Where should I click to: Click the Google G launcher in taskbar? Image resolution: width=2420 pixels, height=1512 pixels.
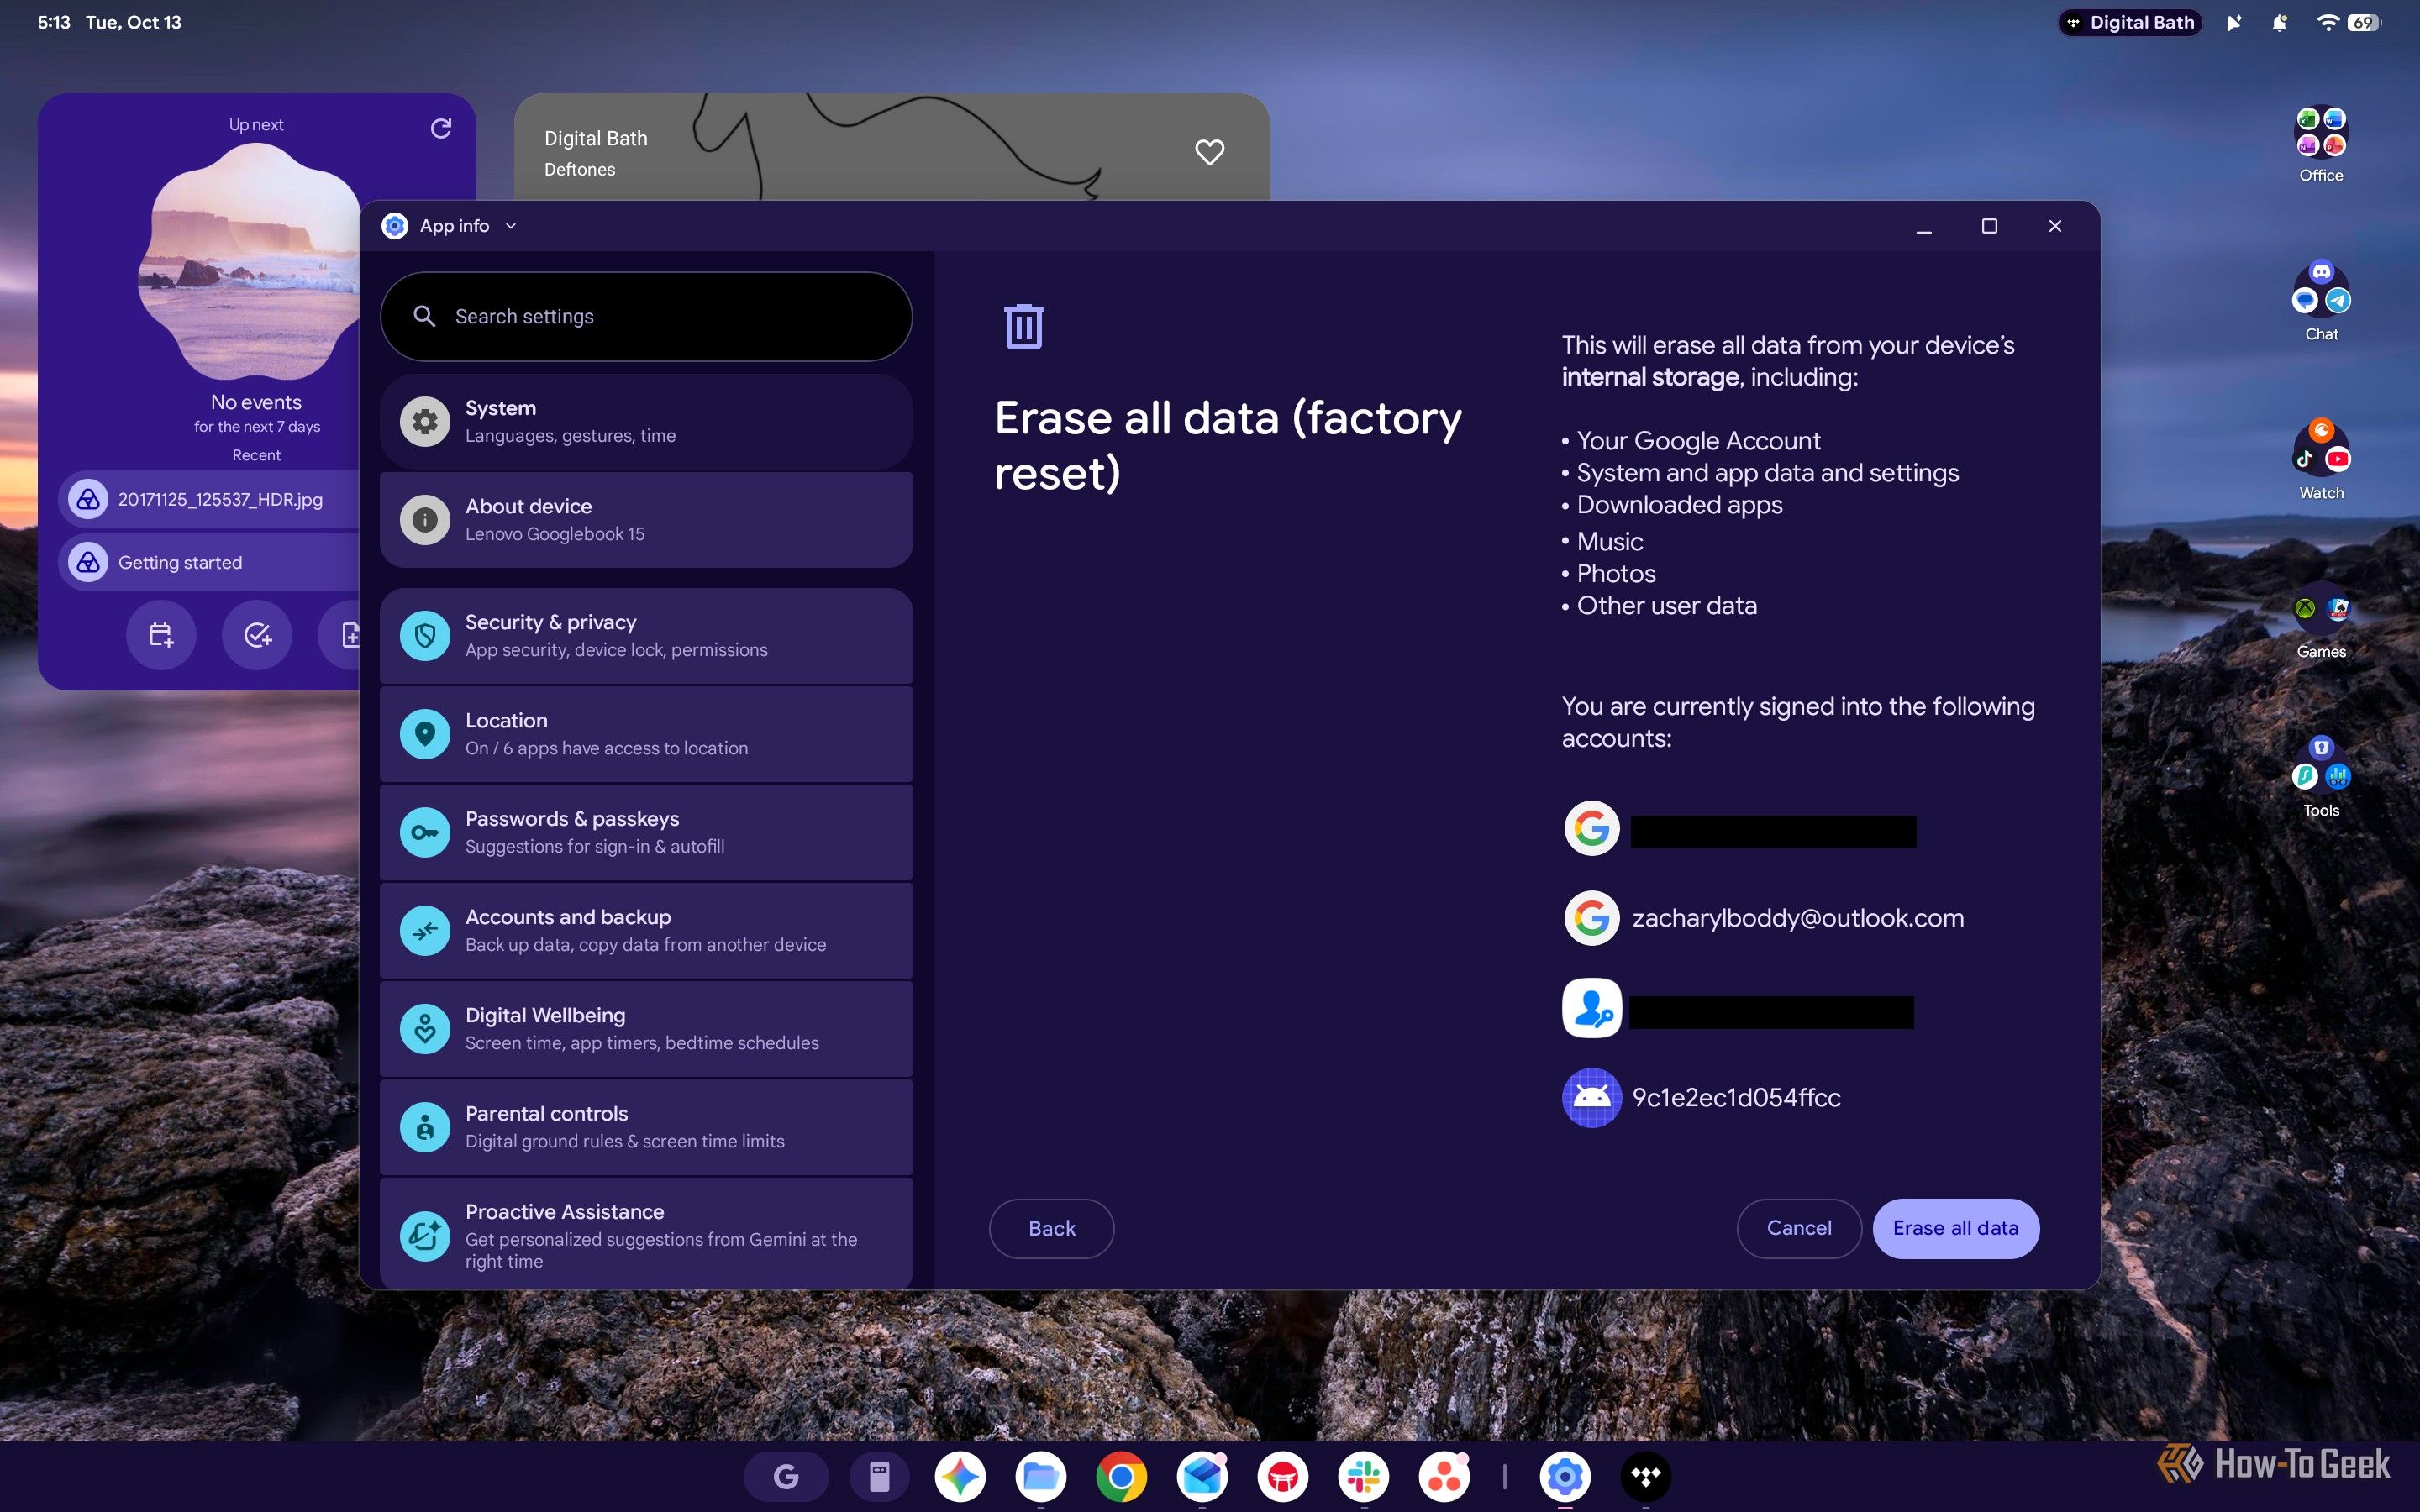pos(786,1476)
